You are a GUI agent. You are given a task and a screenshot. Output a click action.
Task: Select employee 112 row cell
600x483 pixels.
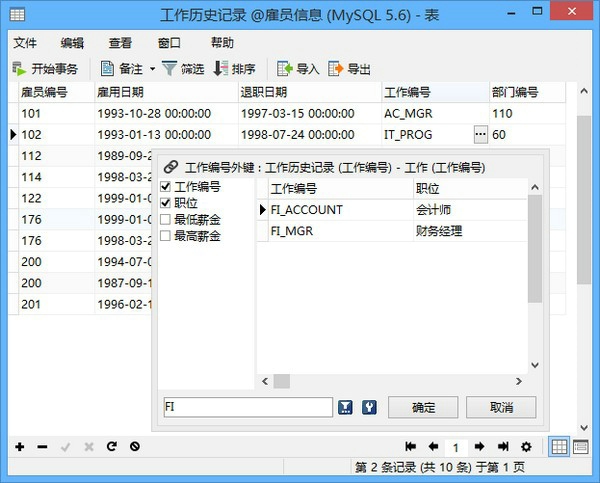56,156
